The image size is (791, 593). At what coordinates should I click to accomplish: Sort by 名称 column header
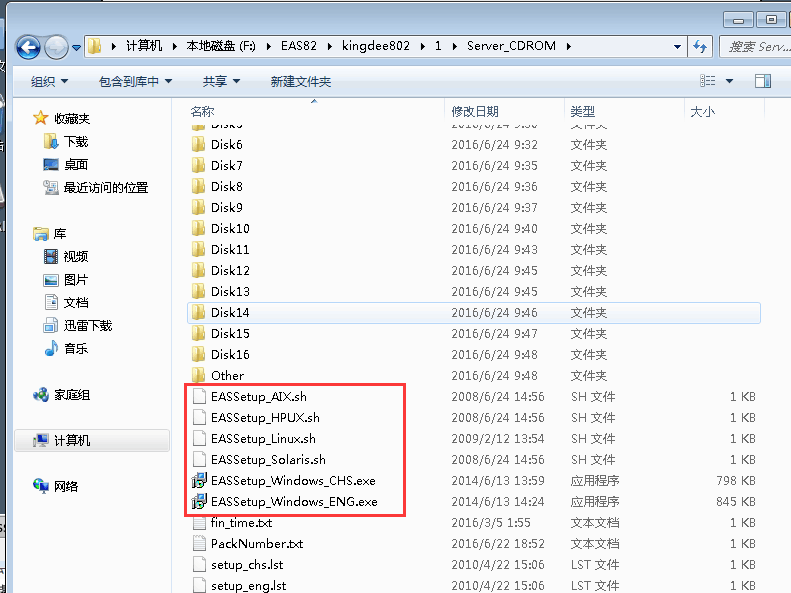click(202, 111)
